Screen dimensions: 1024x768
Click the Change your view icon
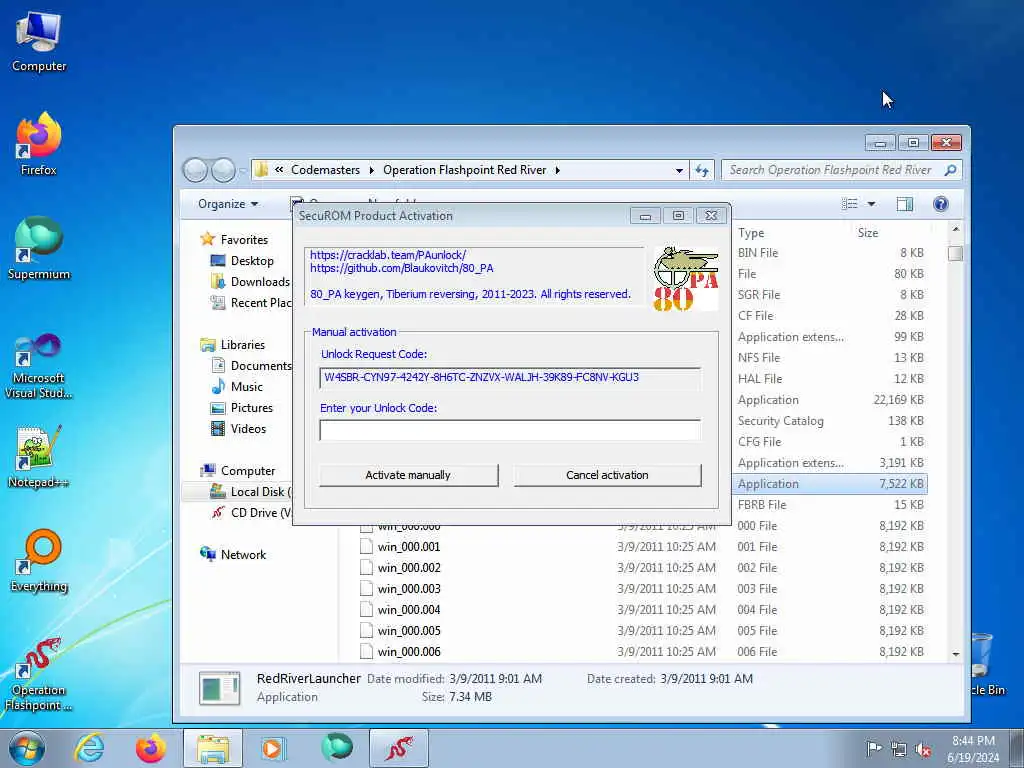850,204
